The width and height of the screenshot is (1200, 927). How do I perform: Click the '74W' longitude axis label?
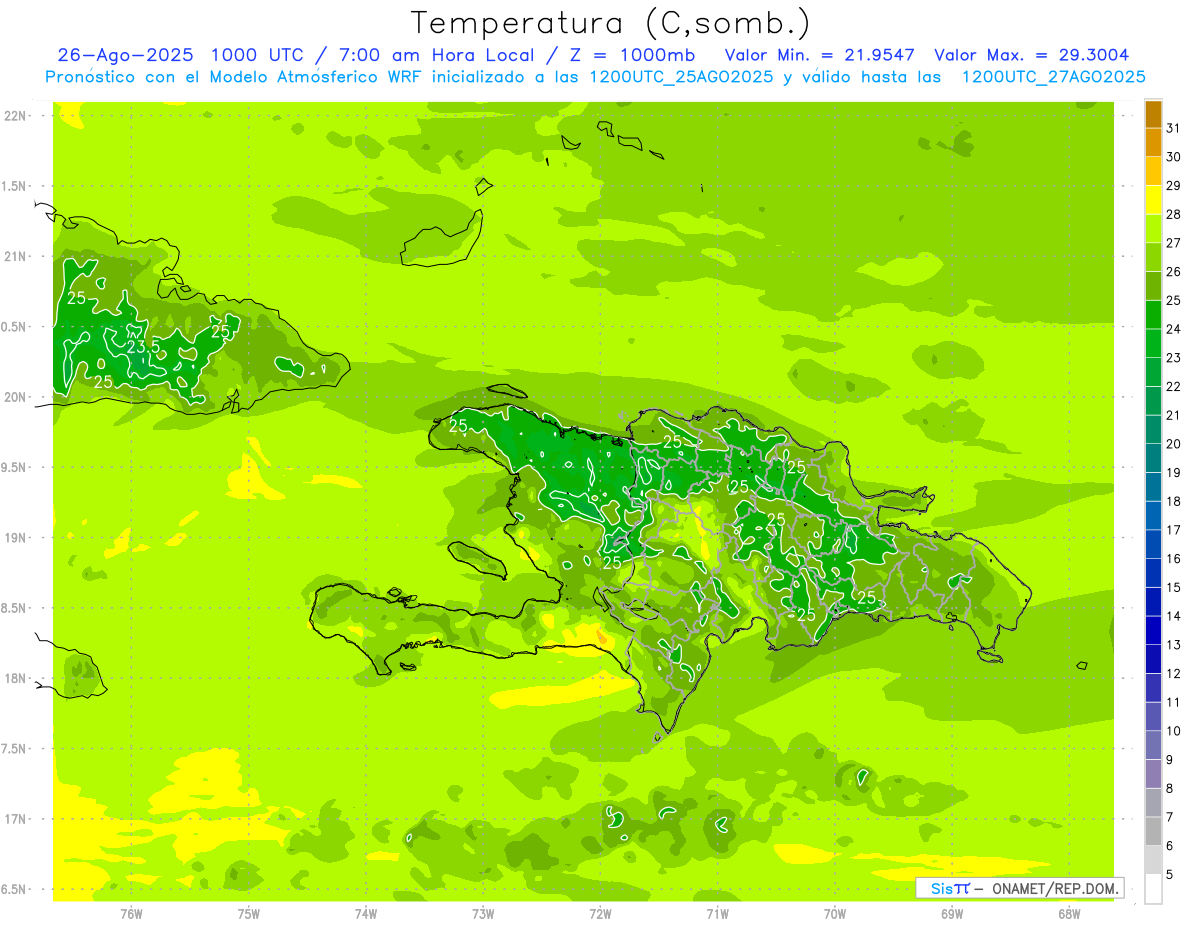click(x=366, y=914)
